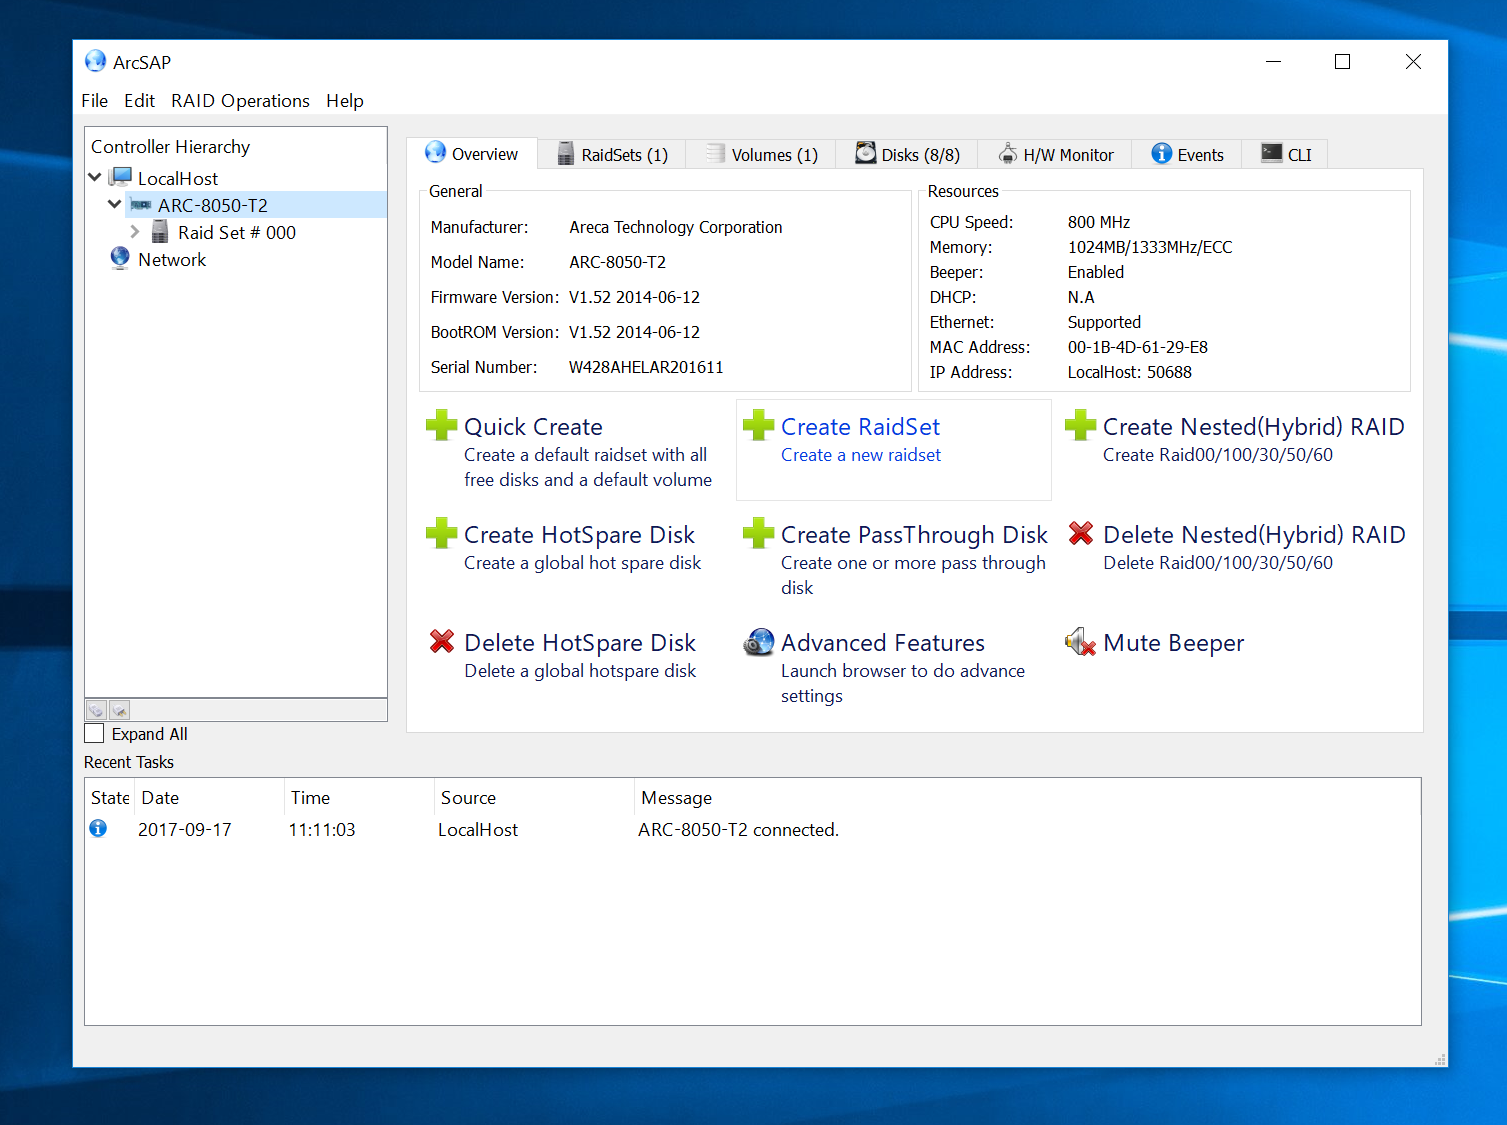The image size is (1507, 1125).
Task: Click the Advanced Features globe icon
Action: coord(759,642)
